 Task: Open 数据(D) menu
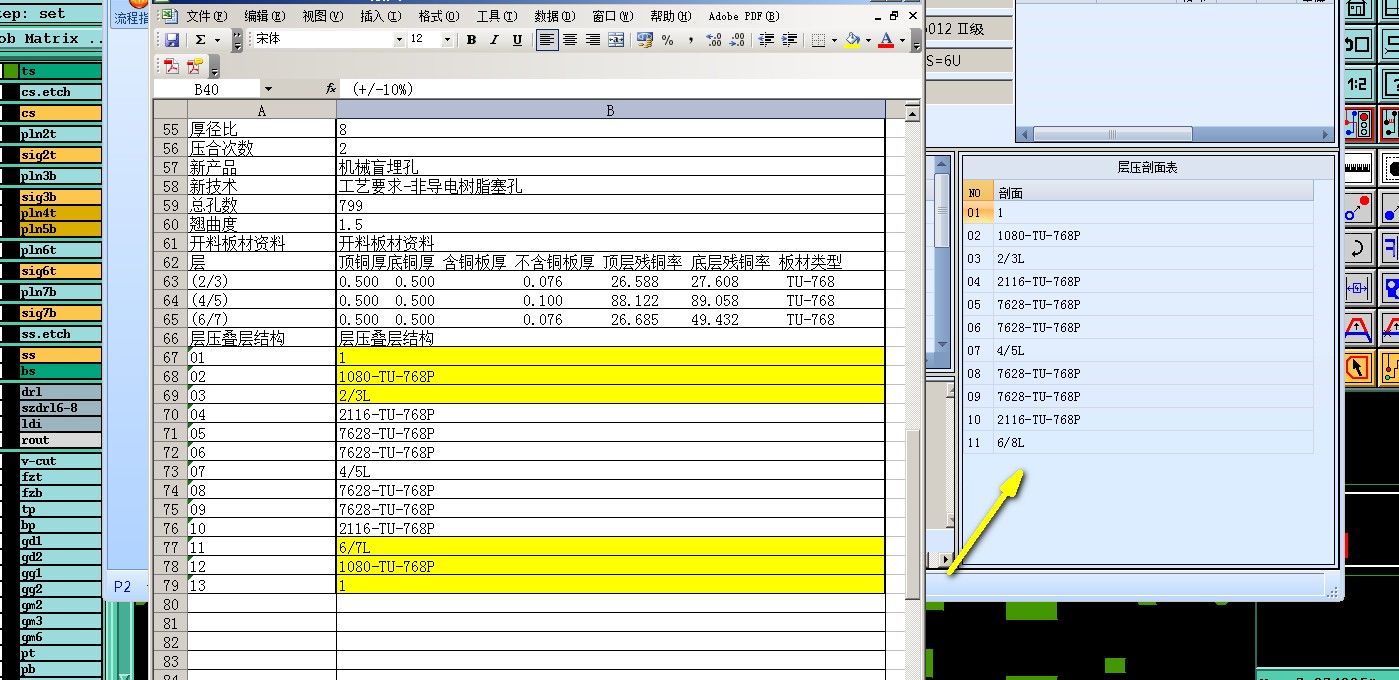point(554,16)
